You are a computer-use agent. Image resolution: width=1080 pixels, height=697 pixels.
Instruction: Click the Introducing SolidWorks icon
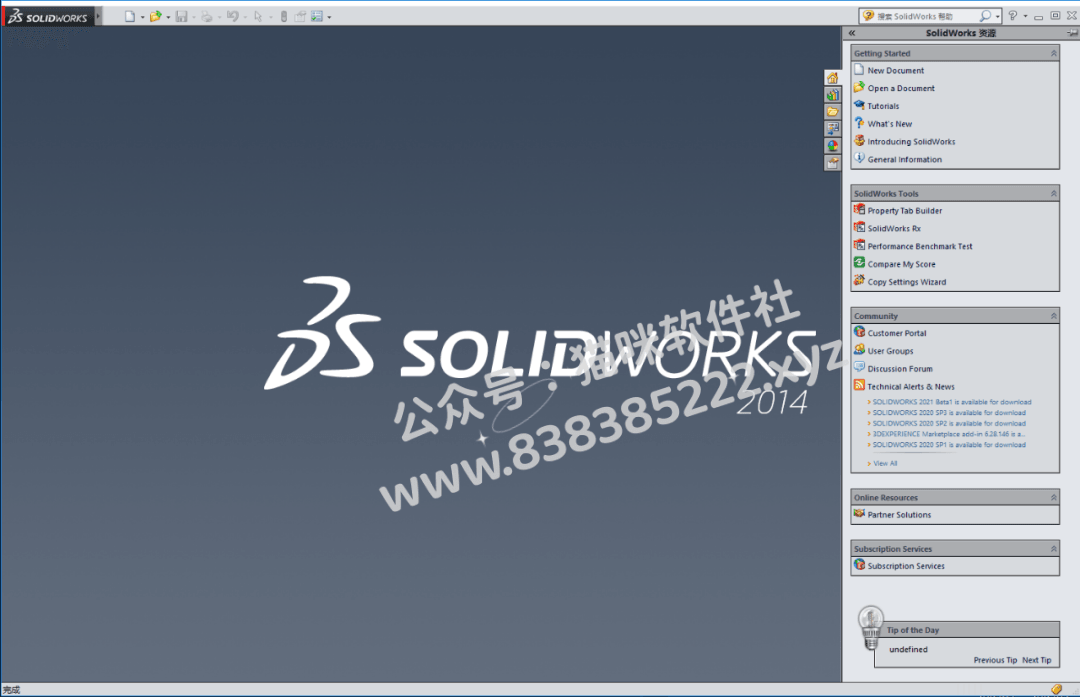(x=859, y=141)
